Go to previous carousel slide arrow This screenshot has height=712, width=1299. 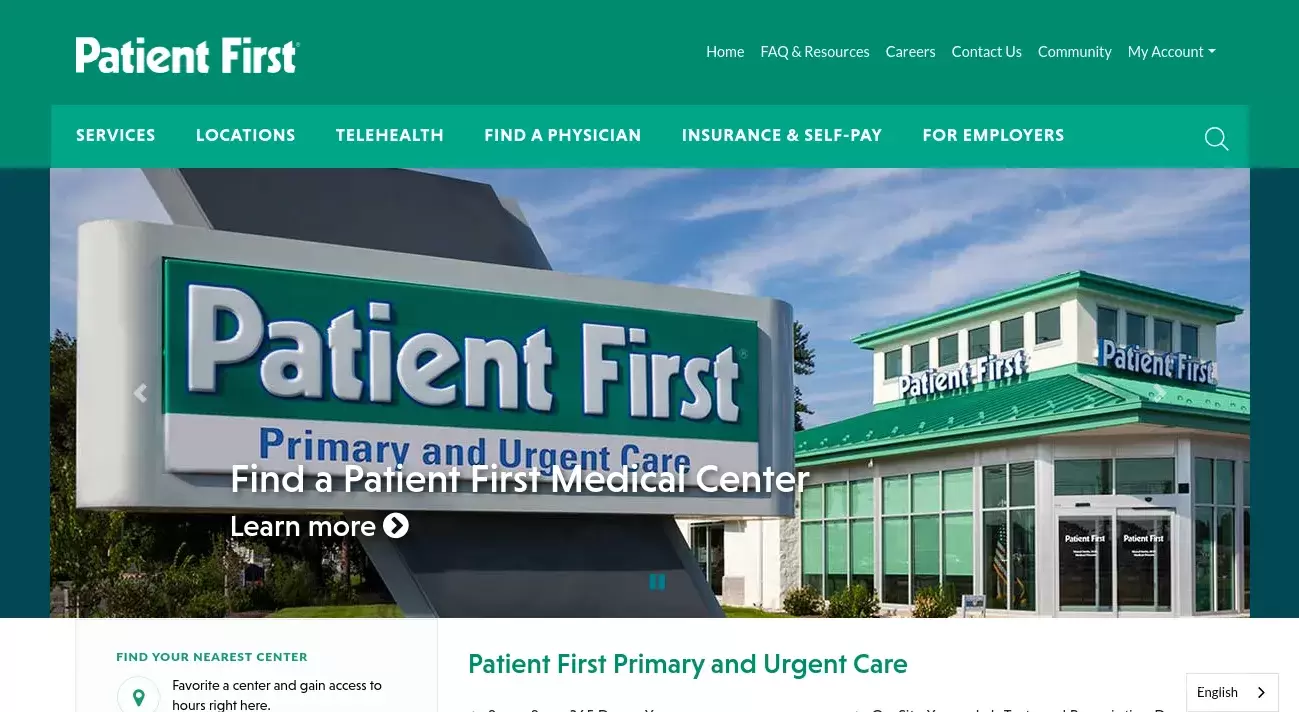140,394
